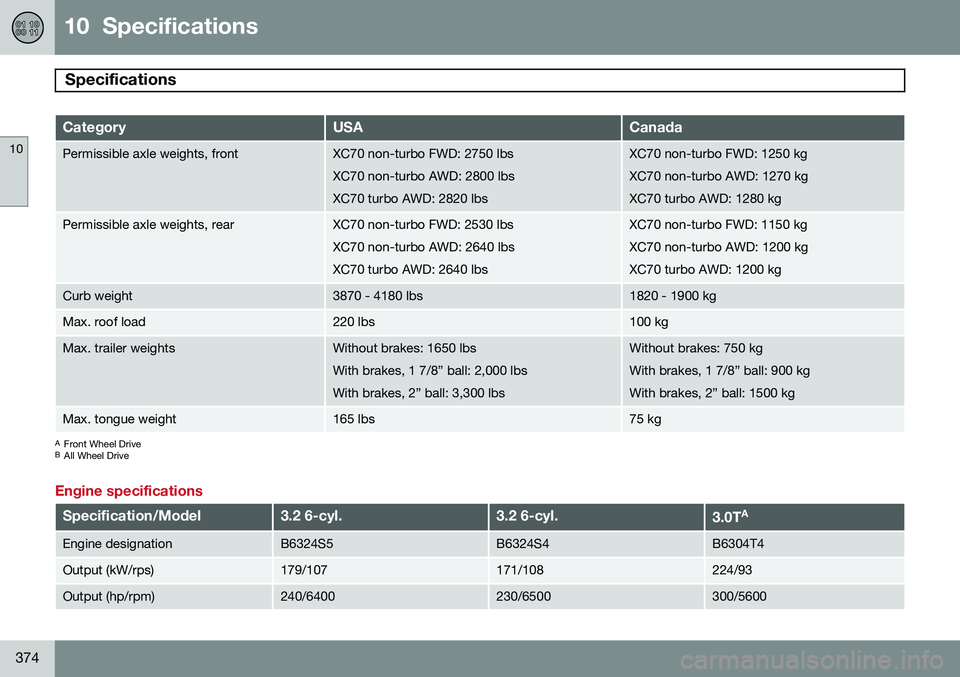Click the '165 lbs' tongue weight value
960x677 pixels.
pos(354,419)
